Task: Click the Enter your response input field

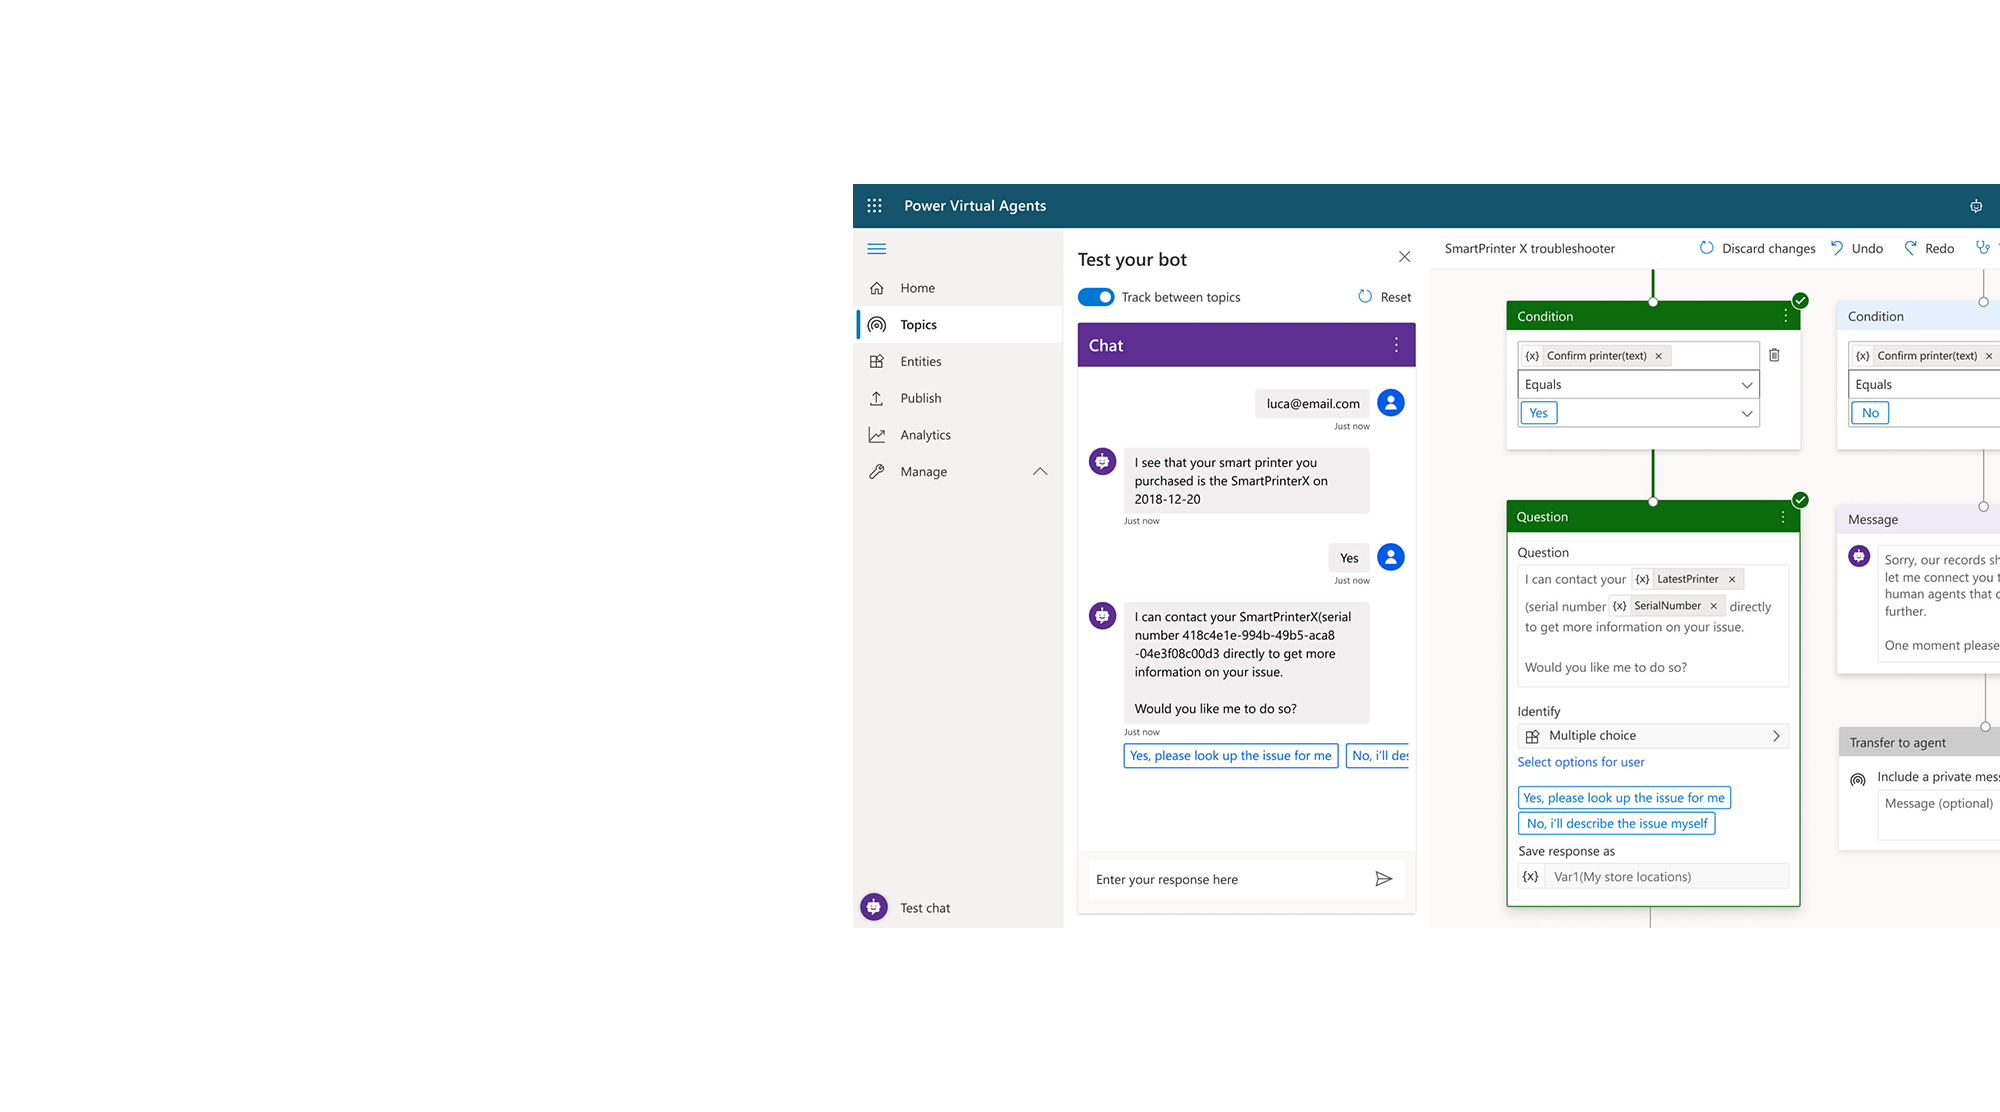Action: (x=1230, y=879)
